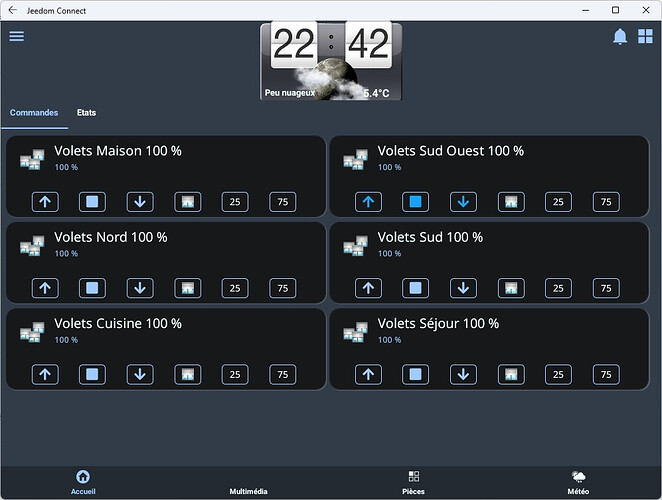The image size is (662, 500).
Task: Set Volets Maison to 75
Action: click(x=283, y=202)
